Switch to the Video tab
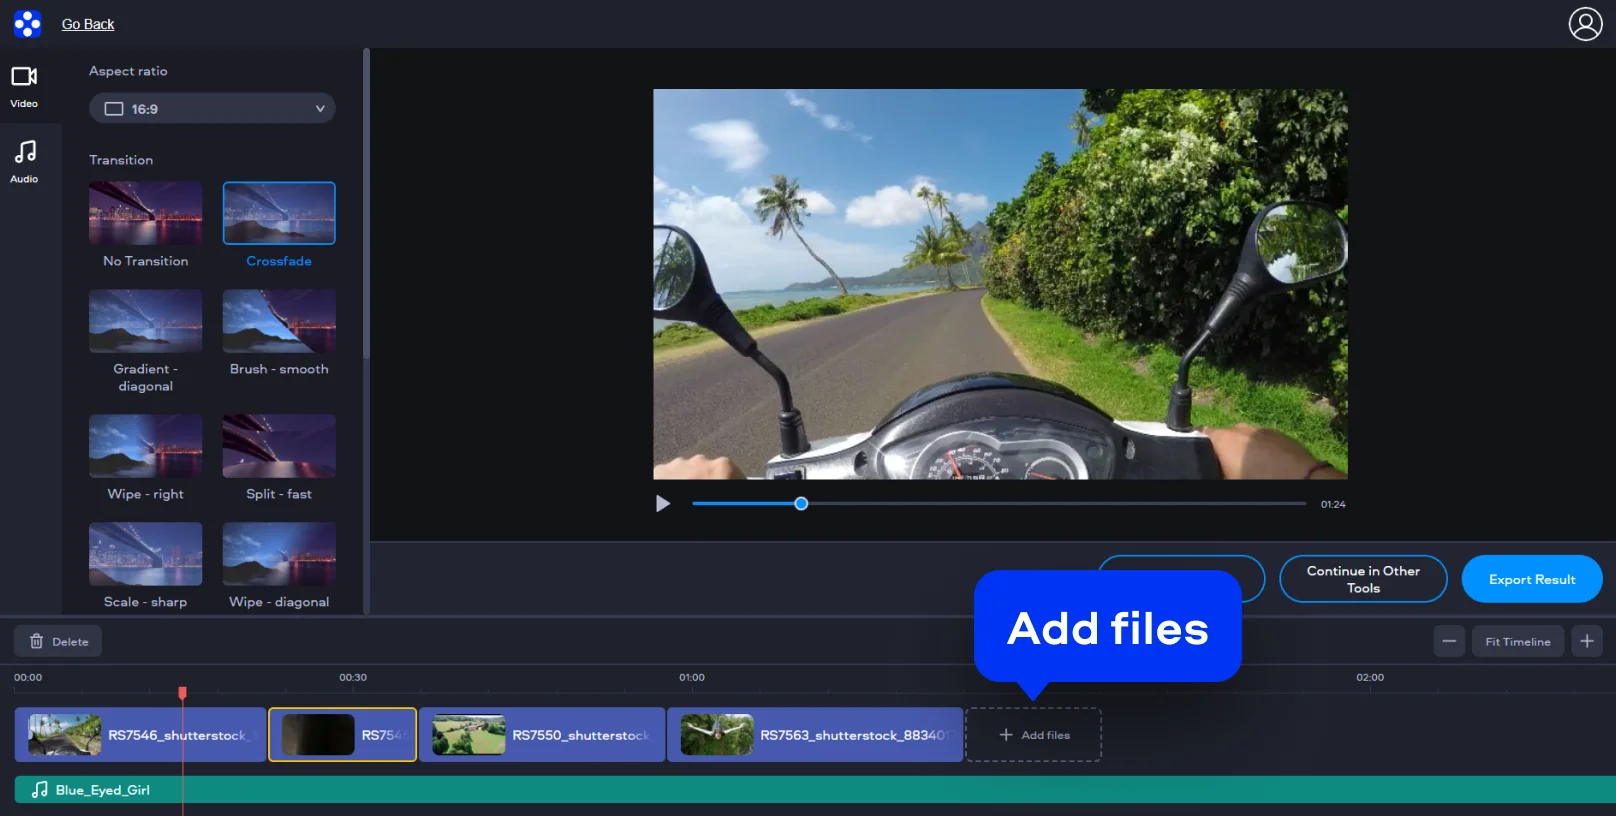The height and width of the screenshot is (816, 1616). point(24,87)
